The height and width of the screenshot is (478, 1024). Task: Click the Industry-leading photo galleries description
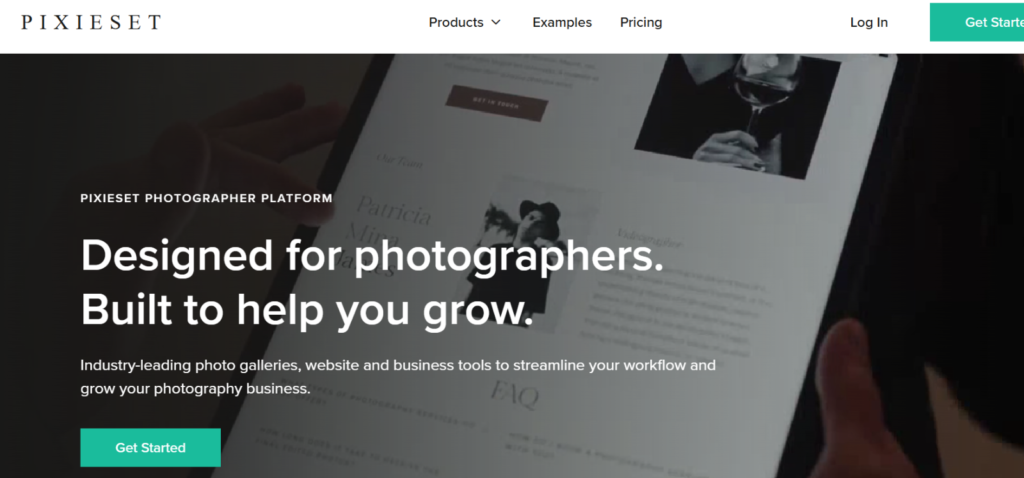click(398, 377)
